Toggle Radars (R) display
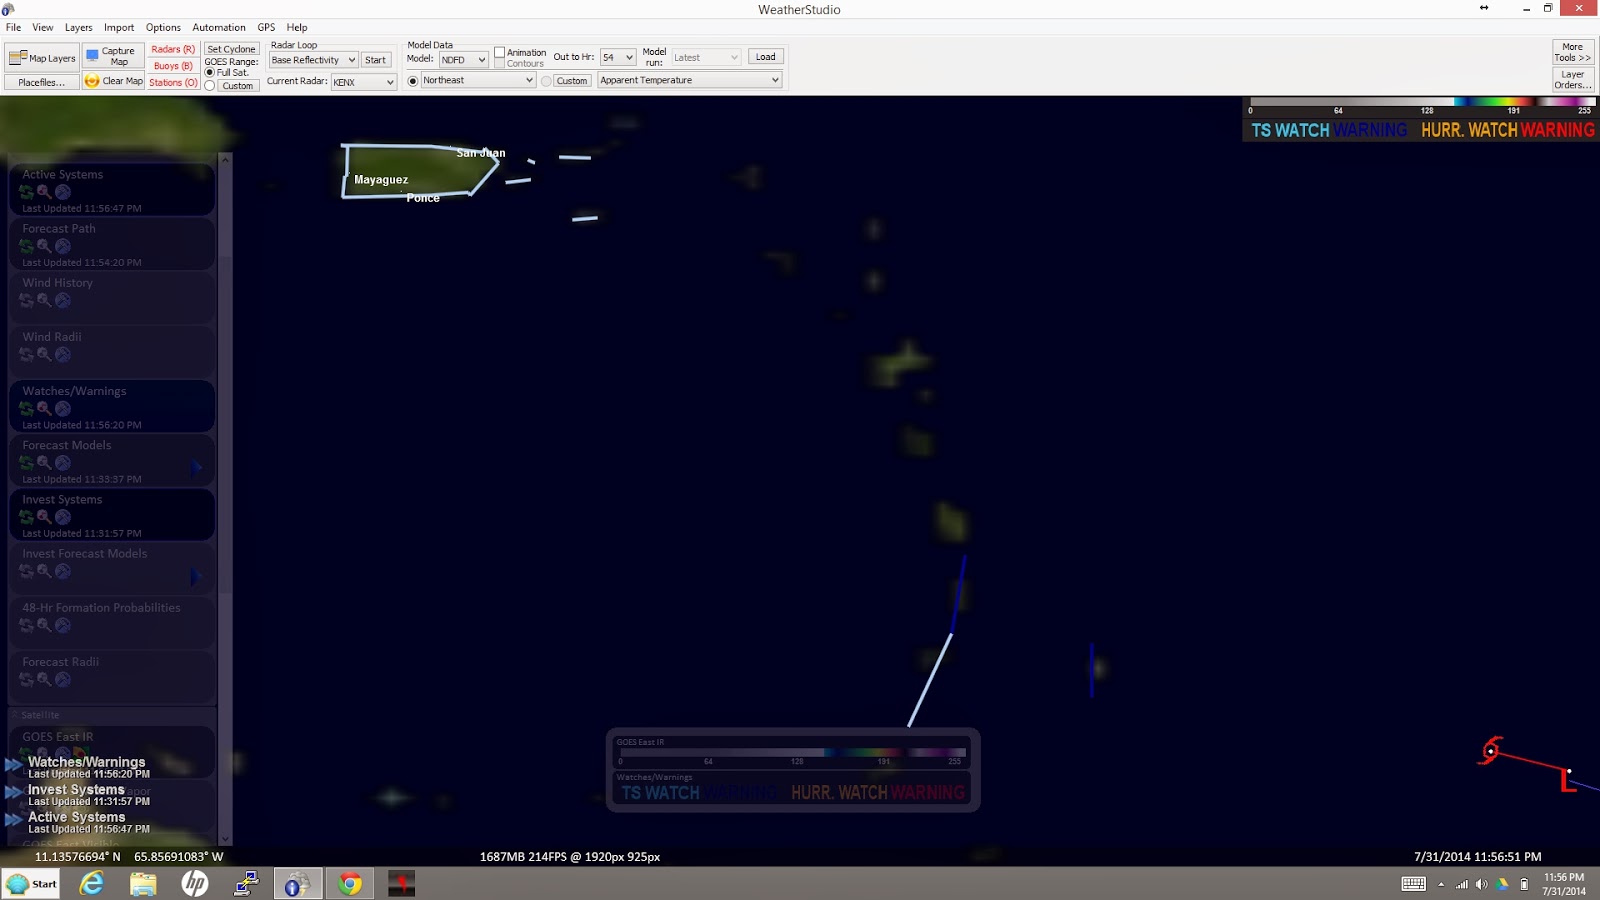 (173, 49)
